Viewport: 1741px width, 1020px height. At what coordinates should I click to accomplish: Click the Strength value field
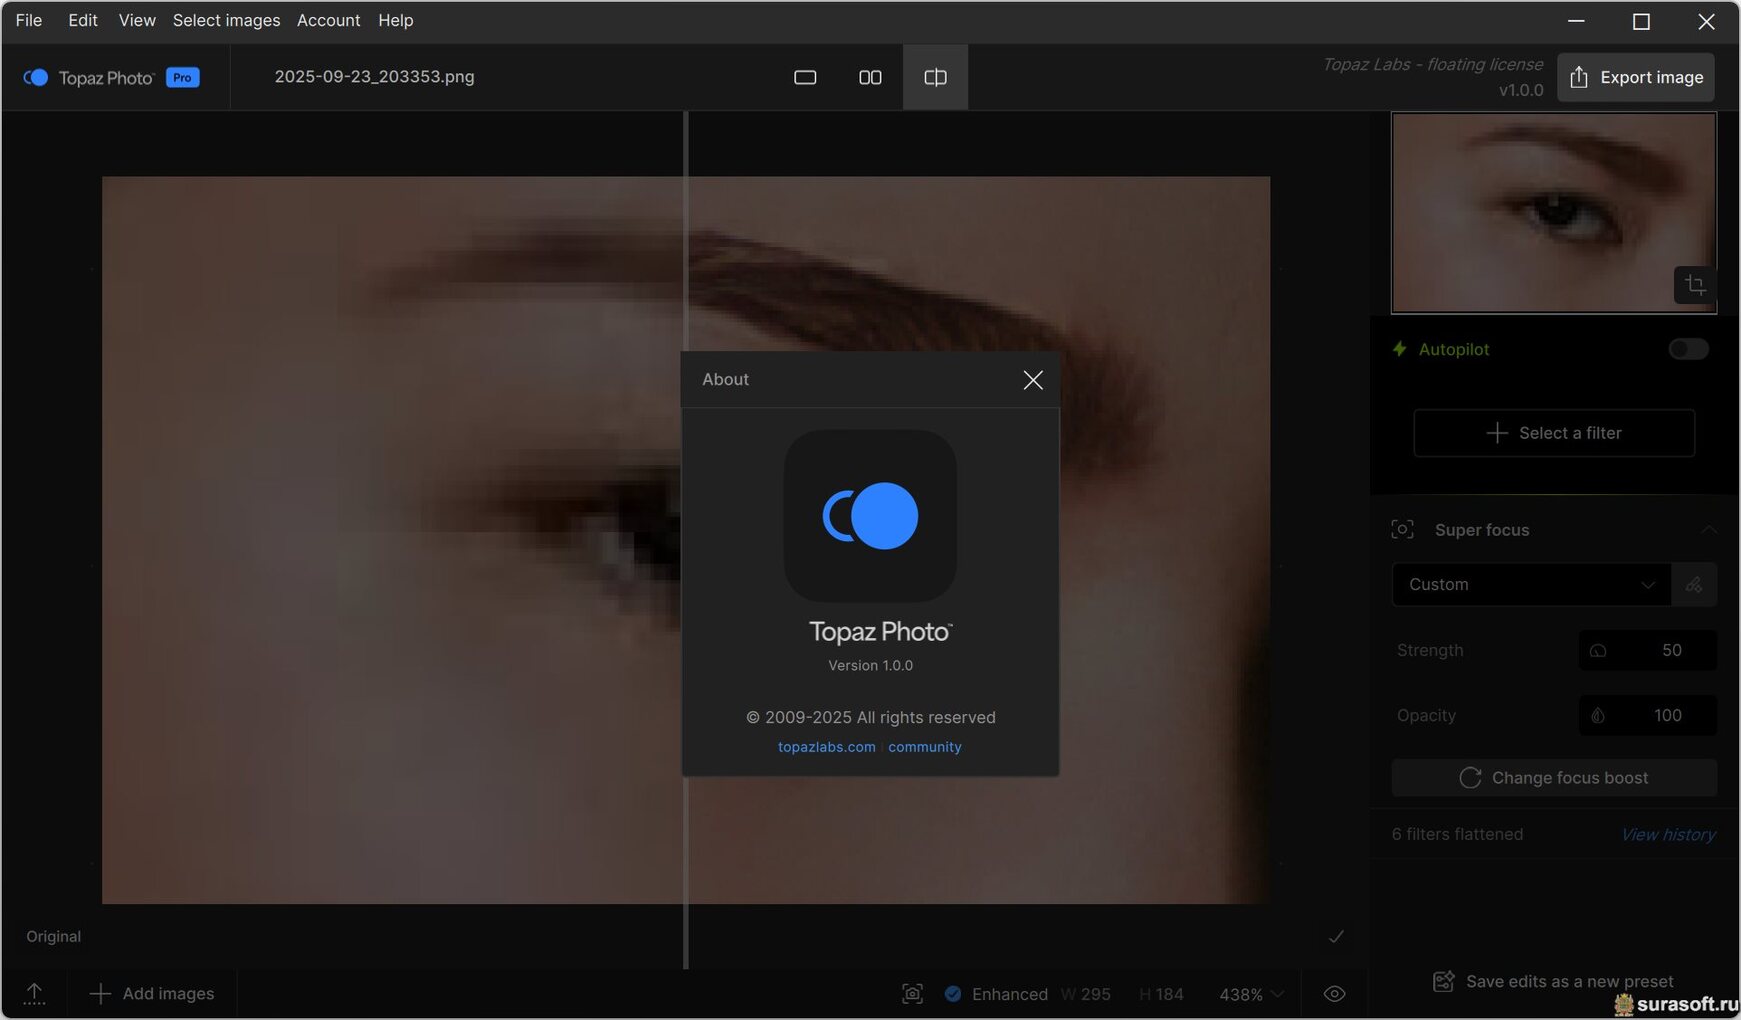coord(1647,650)
